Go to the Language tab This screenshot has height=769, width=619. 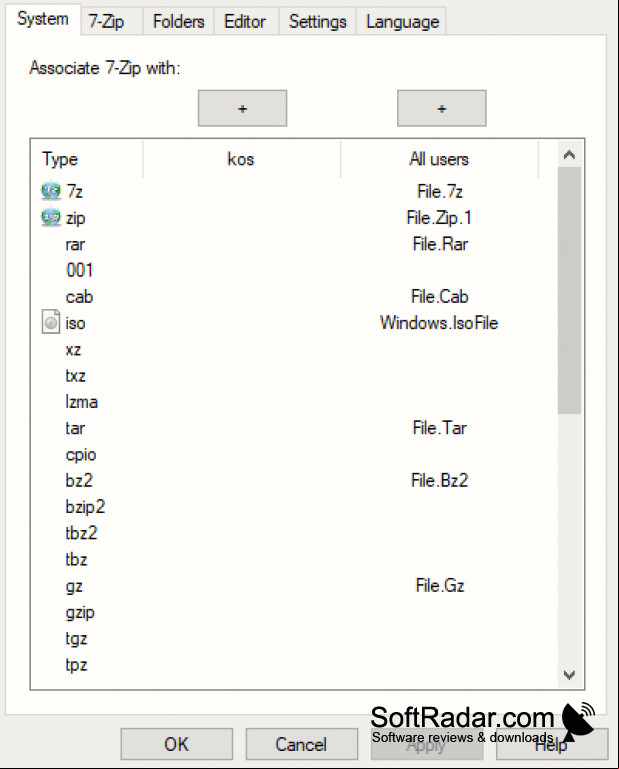tap(402, 22)
